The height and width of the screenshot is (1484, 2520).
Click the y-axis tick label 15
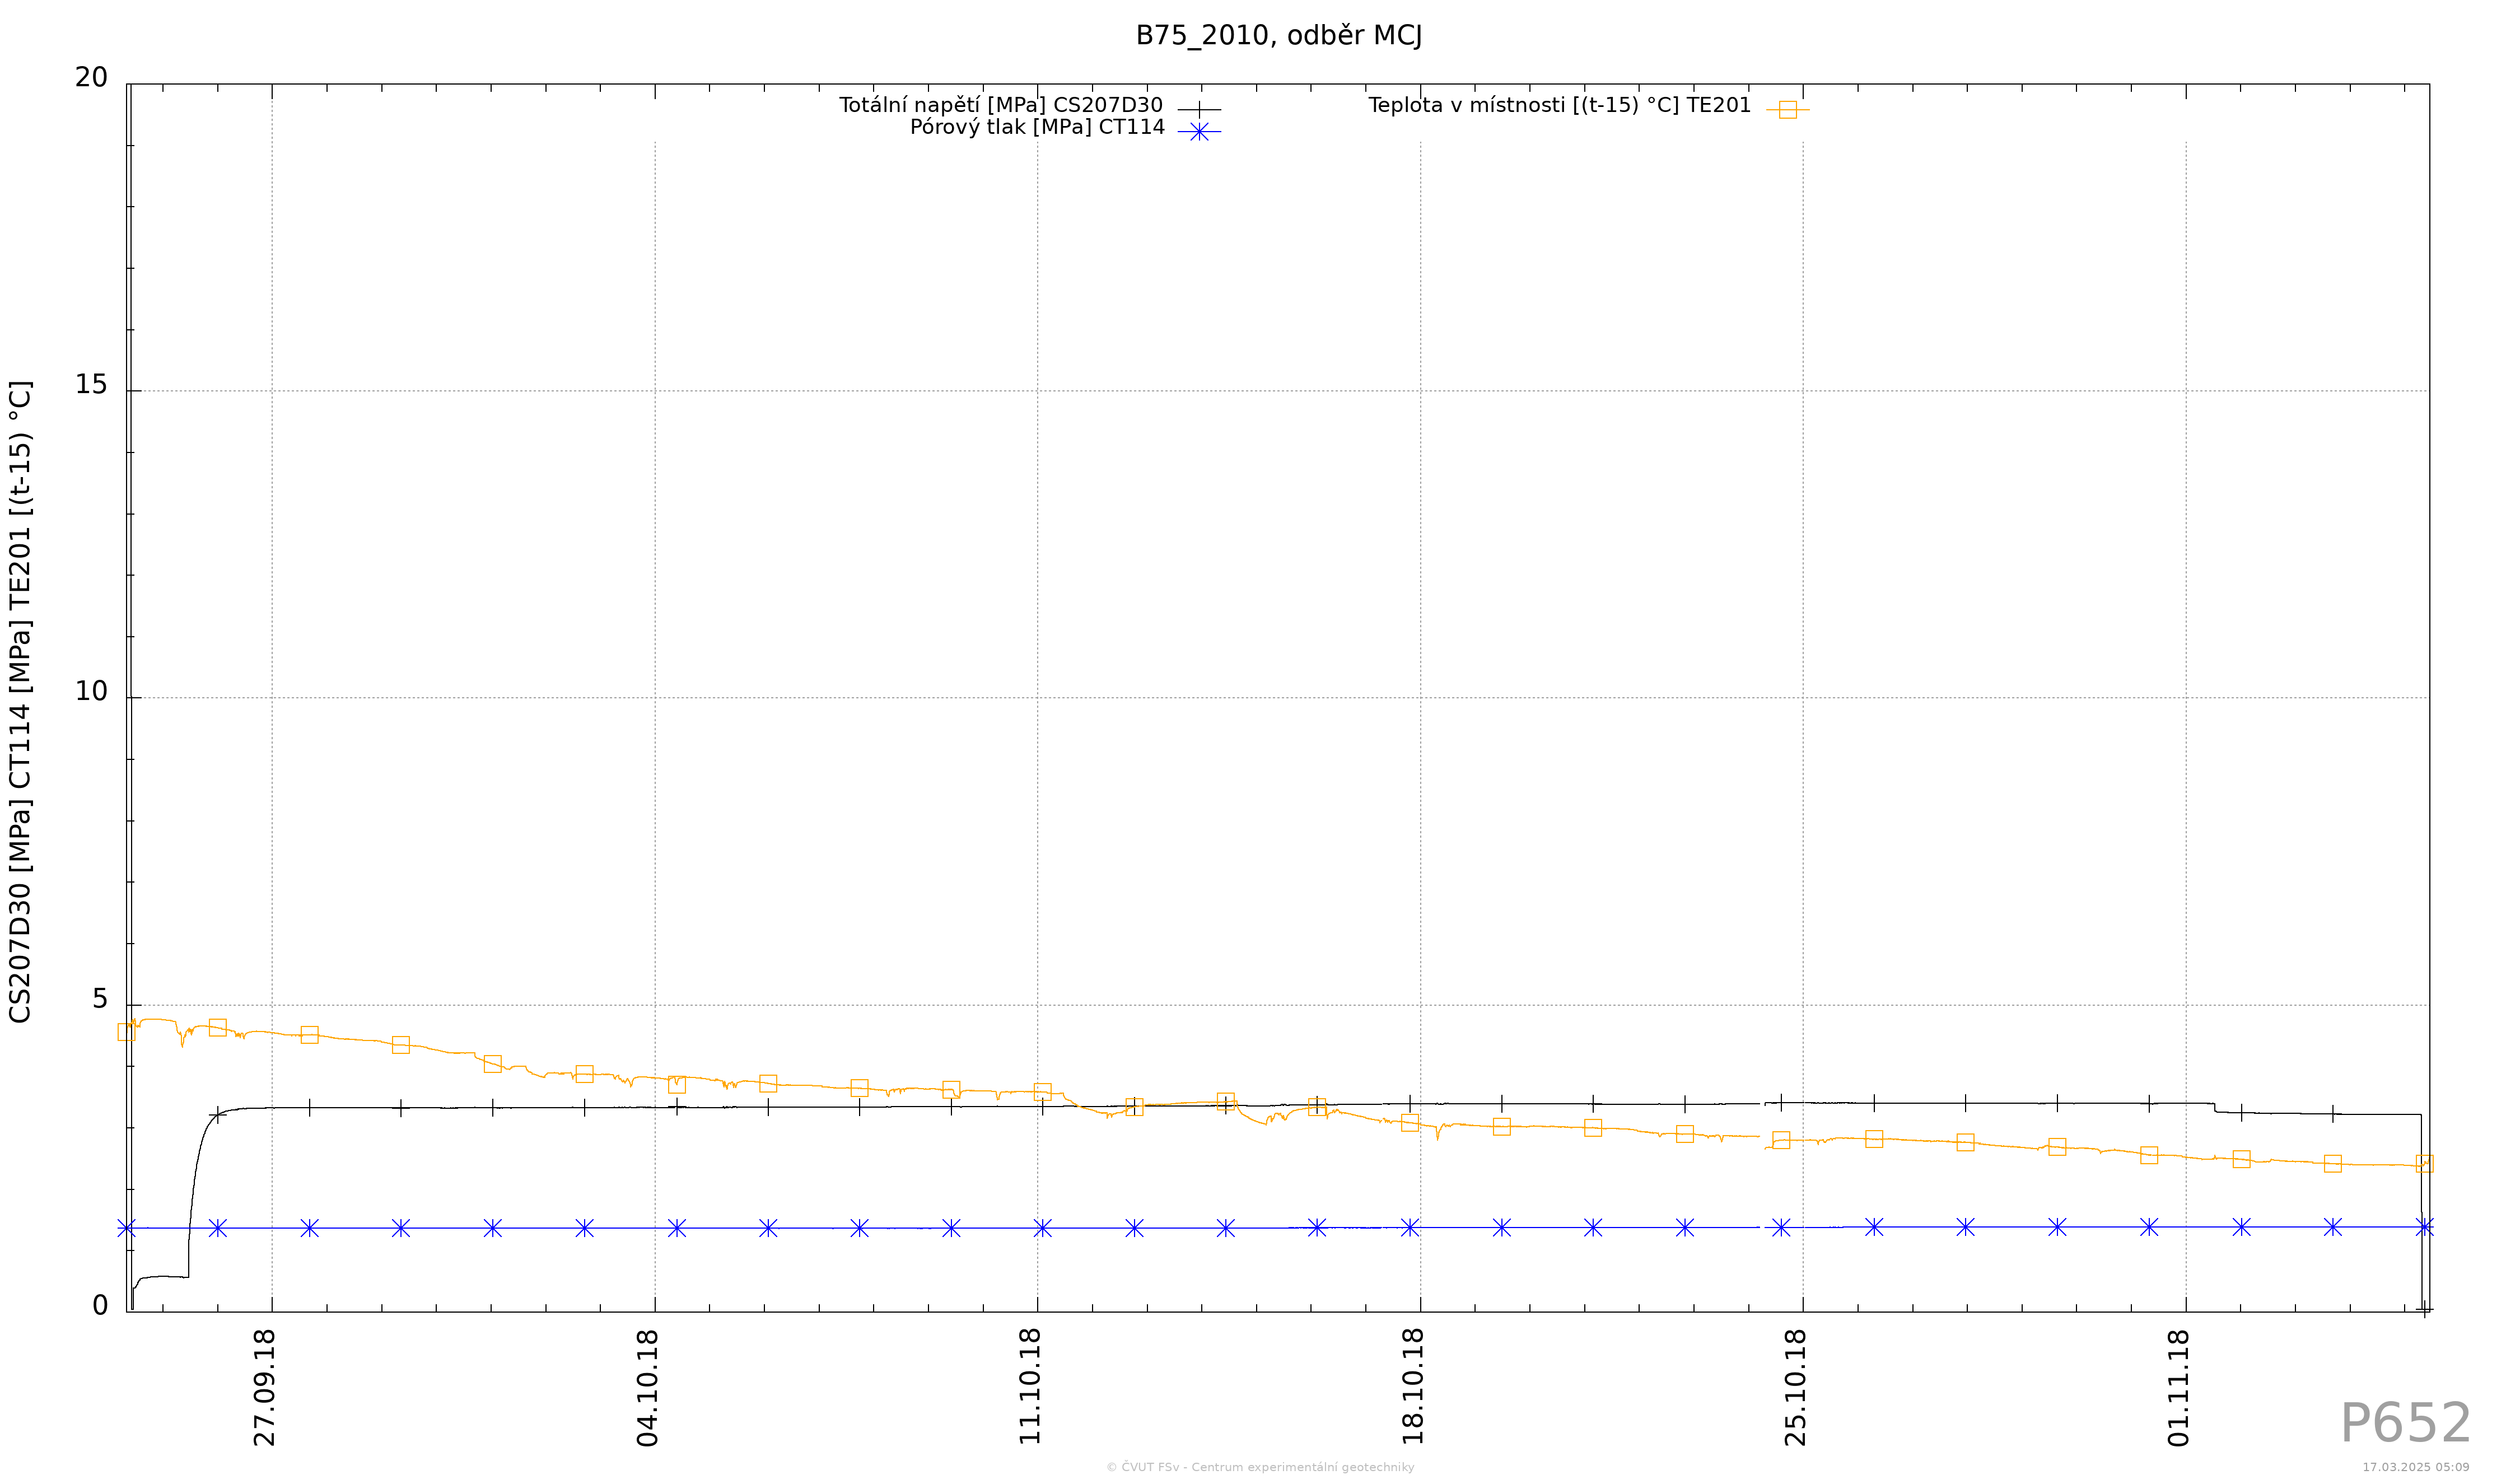tap(91, 385)
